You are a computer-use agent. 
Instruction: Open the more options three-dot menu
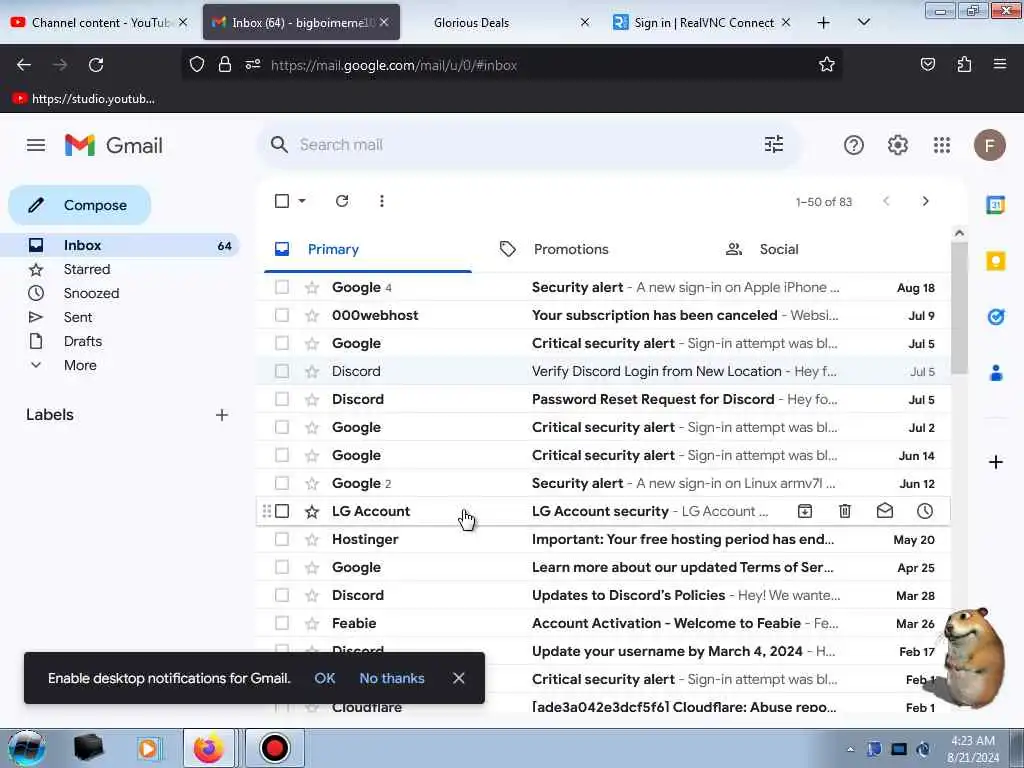(381, 201)
